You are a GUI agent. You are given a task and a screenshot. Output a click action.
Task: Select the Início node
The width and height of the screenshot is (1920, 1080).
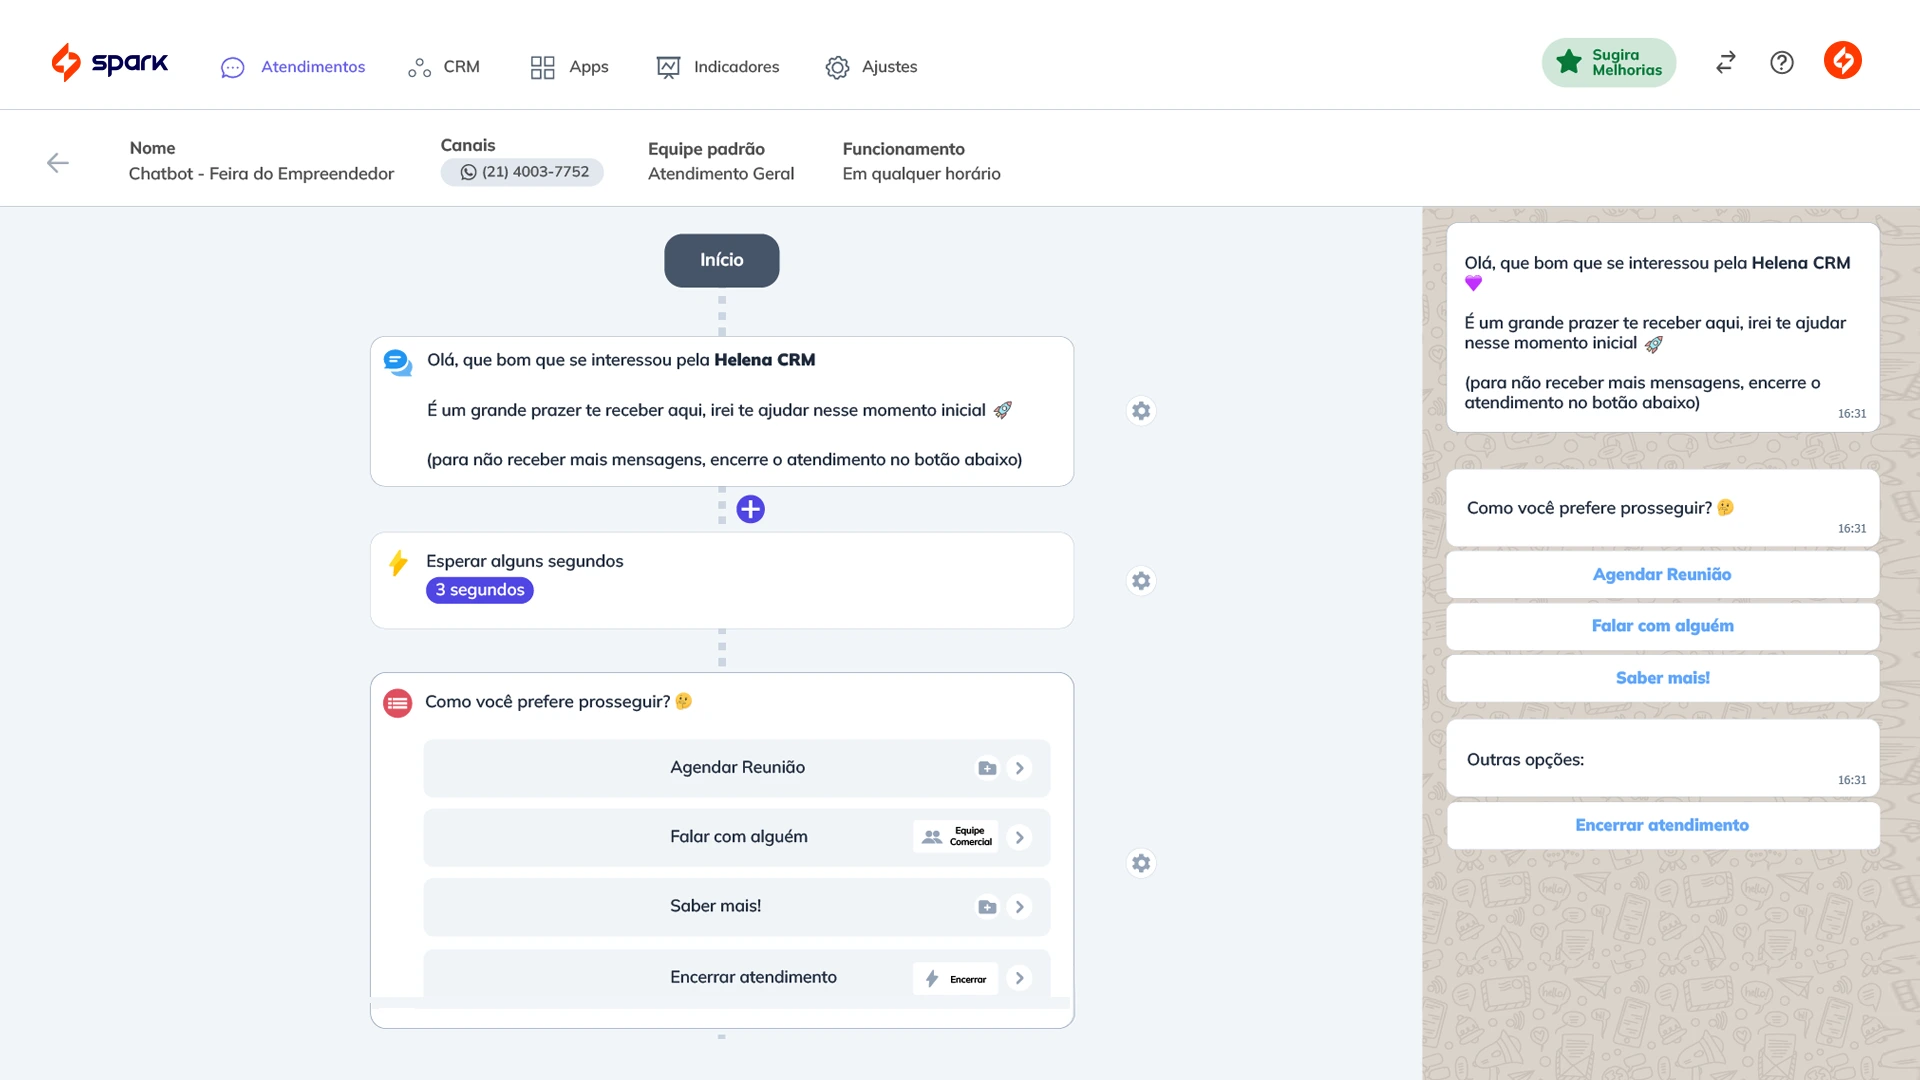tap(721, 260)
